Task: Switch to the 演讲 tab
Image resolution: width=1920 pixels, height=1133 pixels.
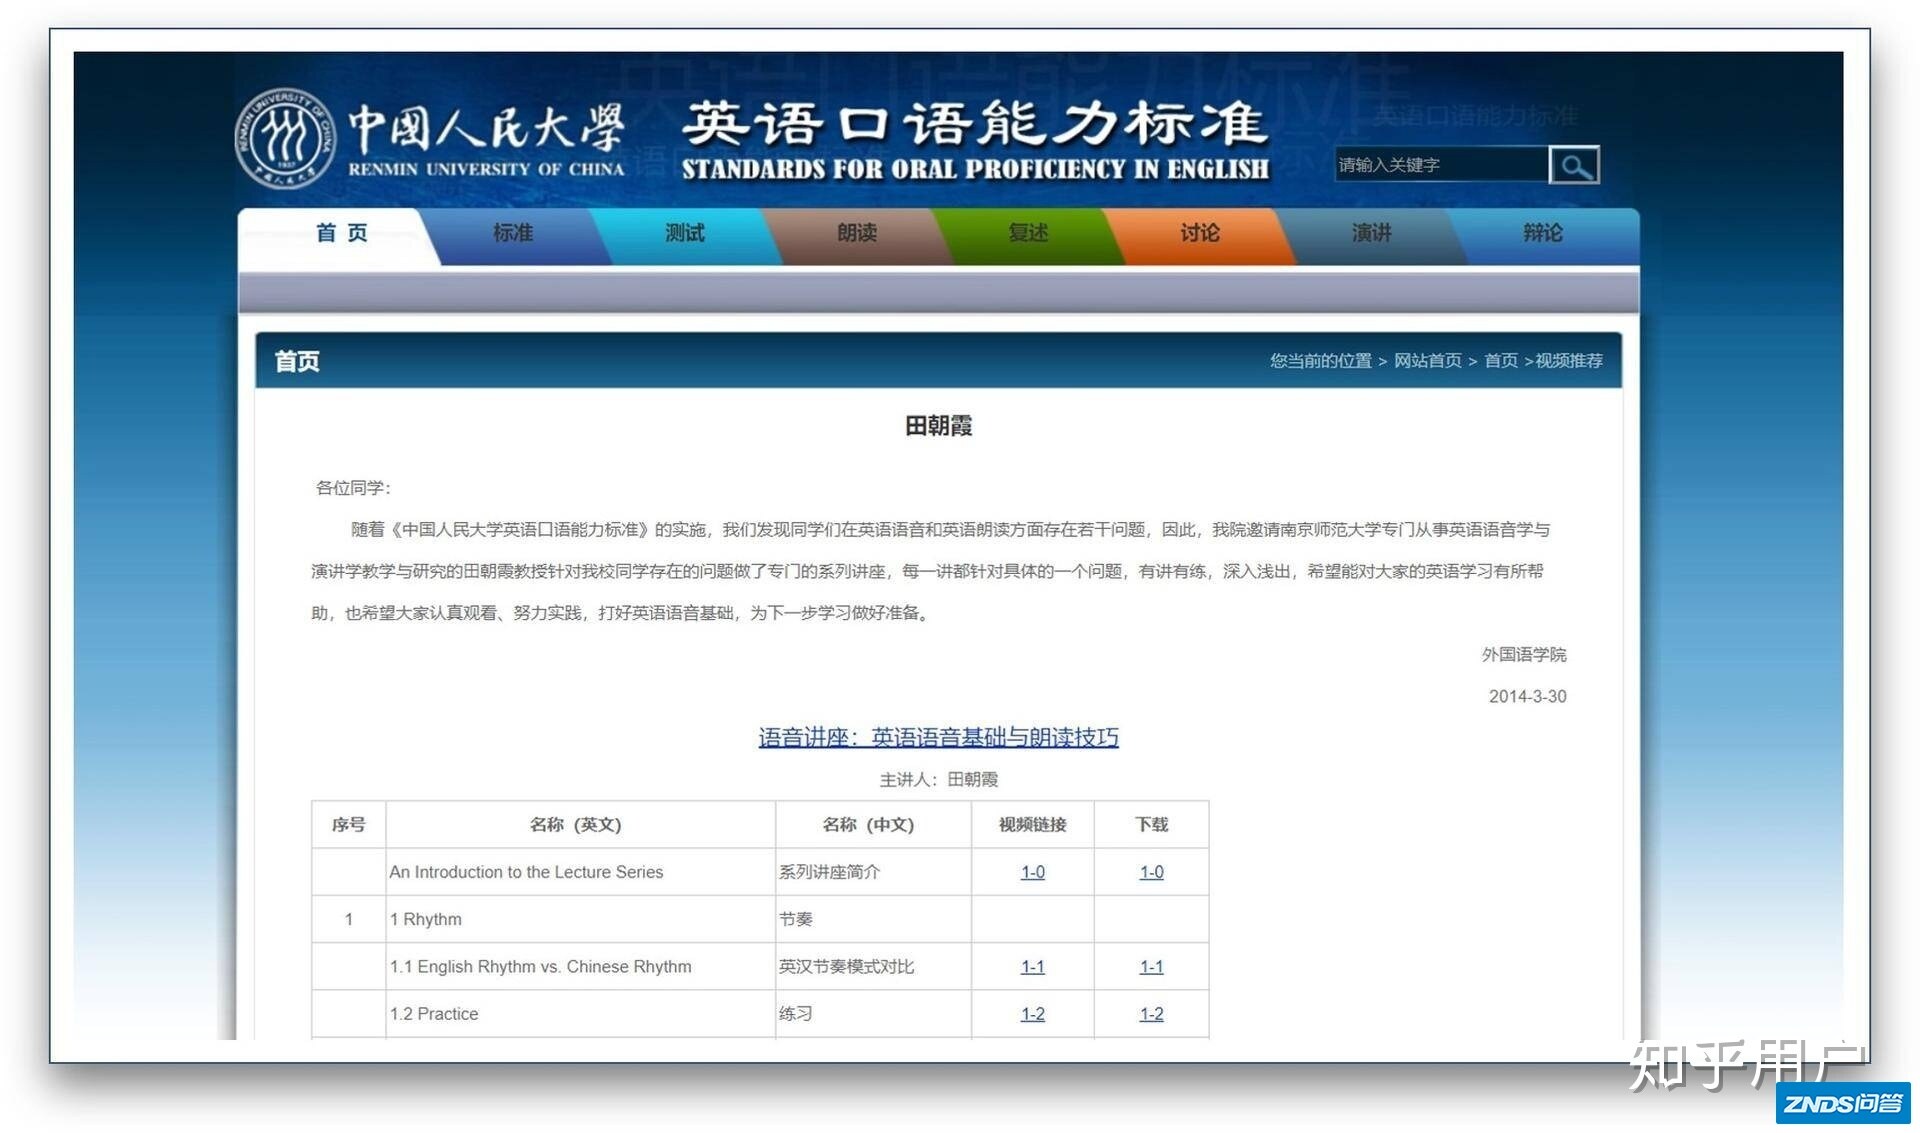Action: tap(1371, 233)
